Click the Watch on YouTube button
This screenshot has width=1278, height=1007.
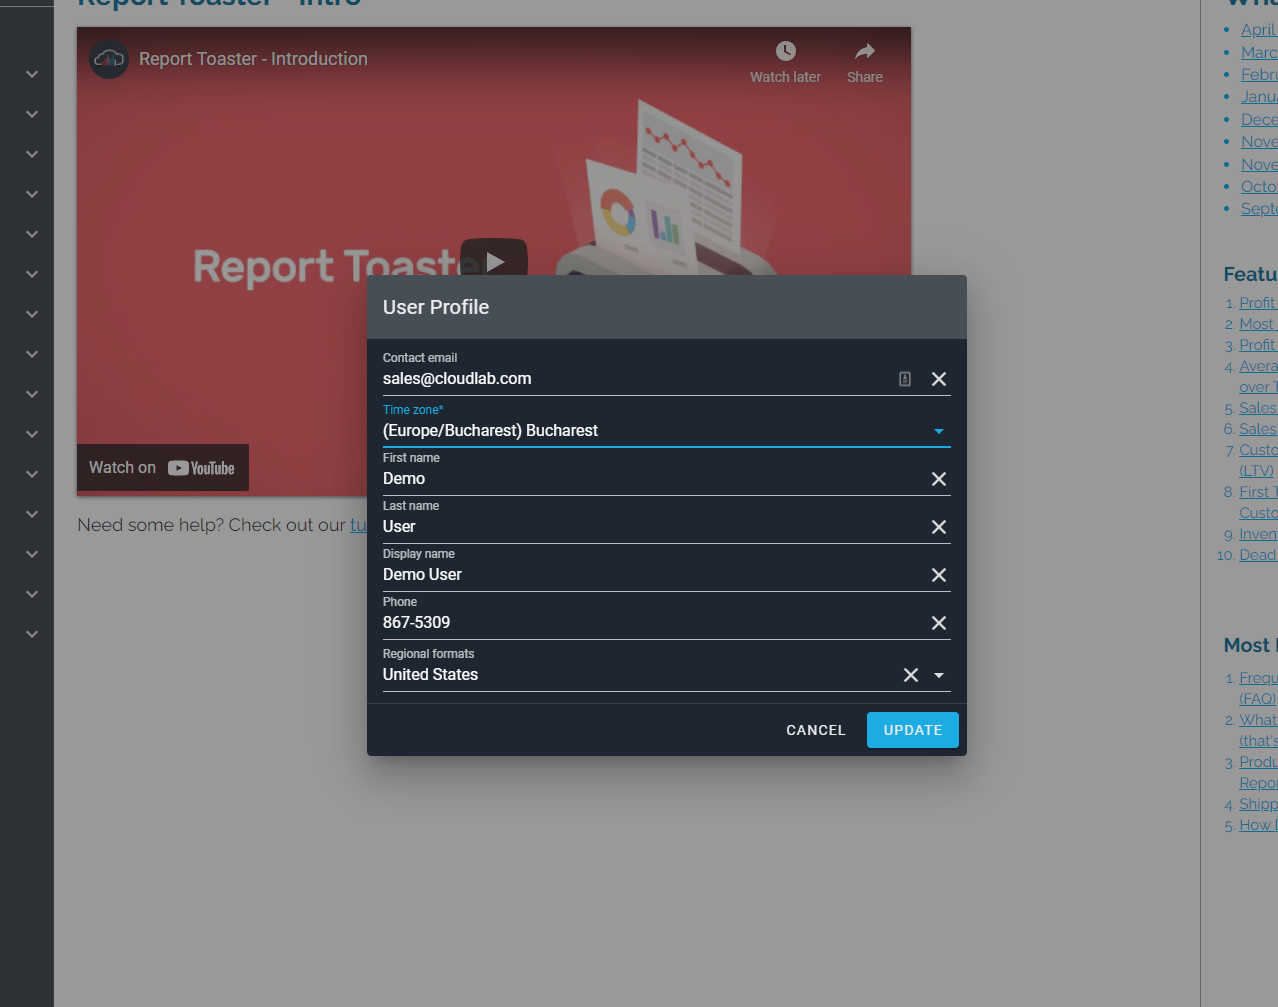tap(162, 467)
